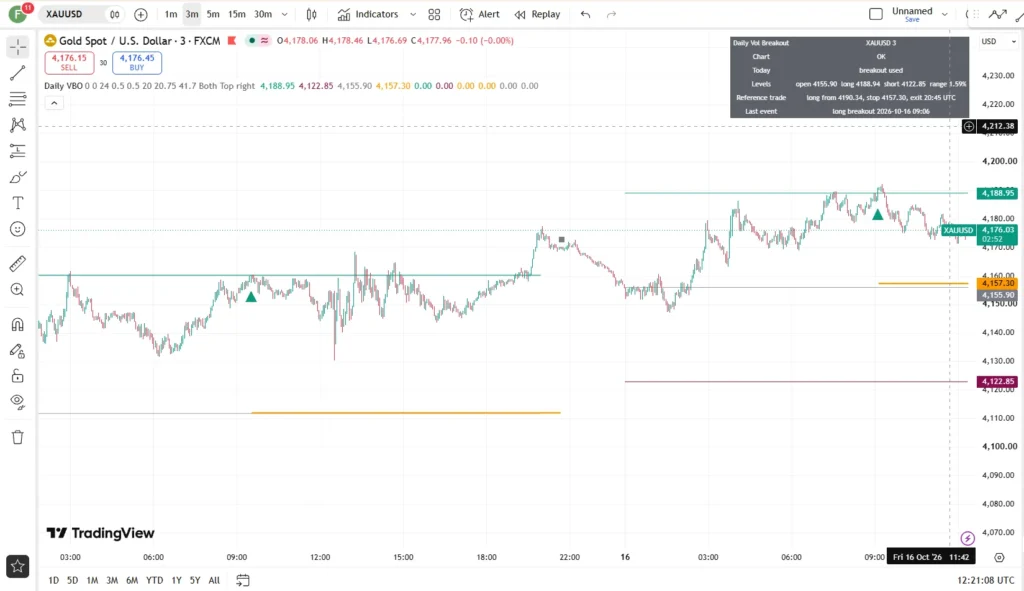Open the Indicators dialog
This screenshot has width=1024, height=591.
[x=368, y=14]
